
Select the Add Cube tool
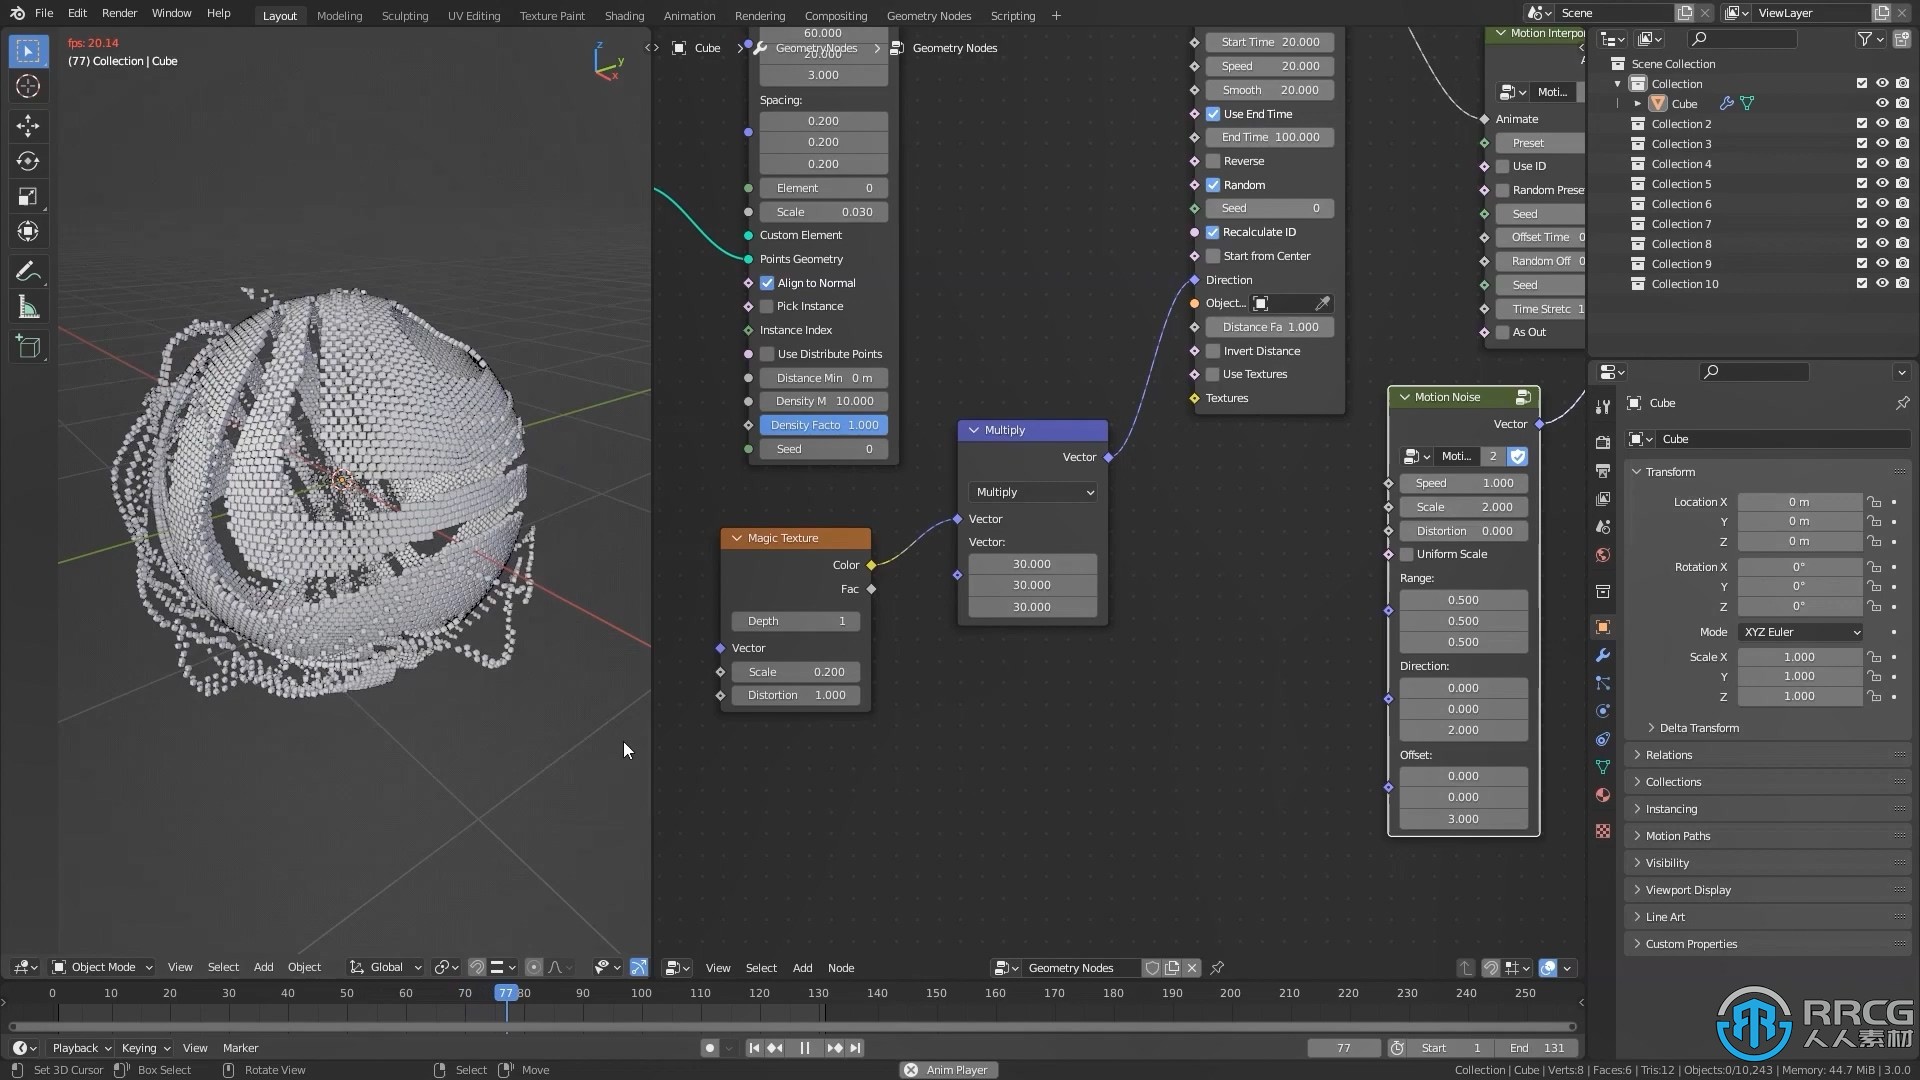(28, 347)
